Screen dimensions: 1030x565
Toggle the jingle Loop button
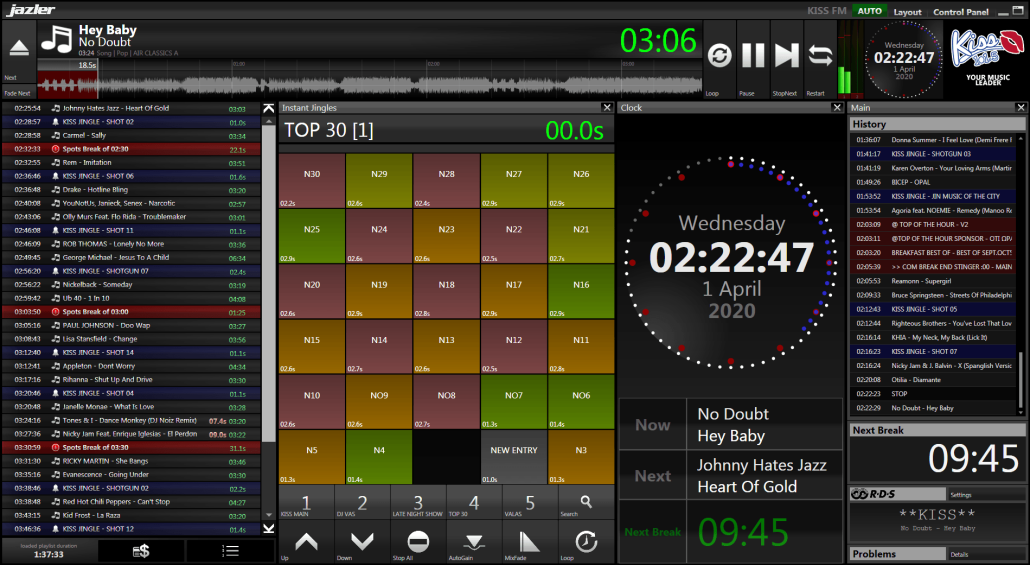pos(586,543)
